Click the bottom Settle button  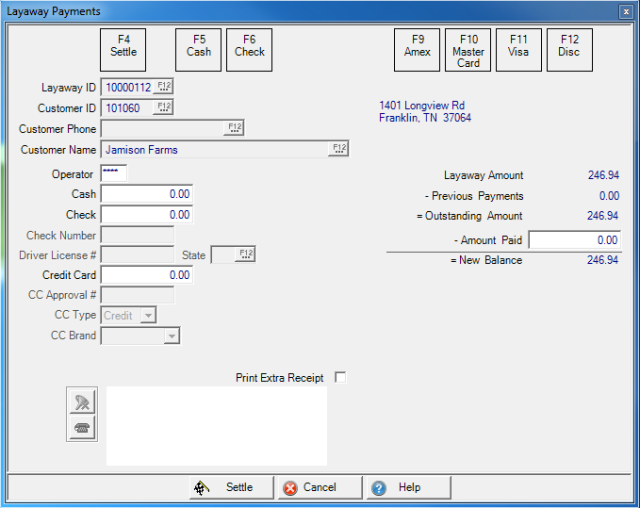point(231,488)
